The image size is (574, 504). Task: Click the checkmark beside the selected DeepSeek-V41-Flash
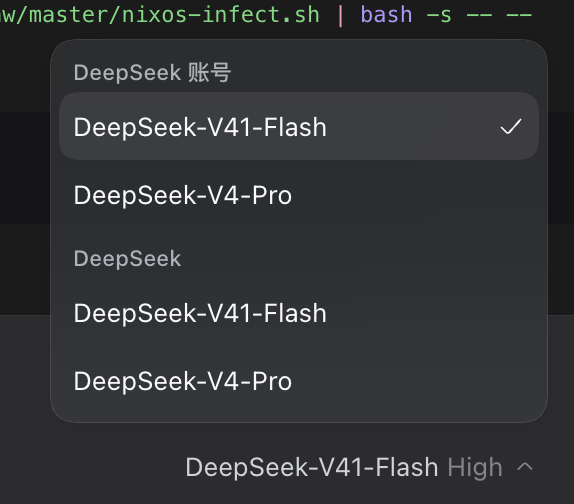click(511, 127)
